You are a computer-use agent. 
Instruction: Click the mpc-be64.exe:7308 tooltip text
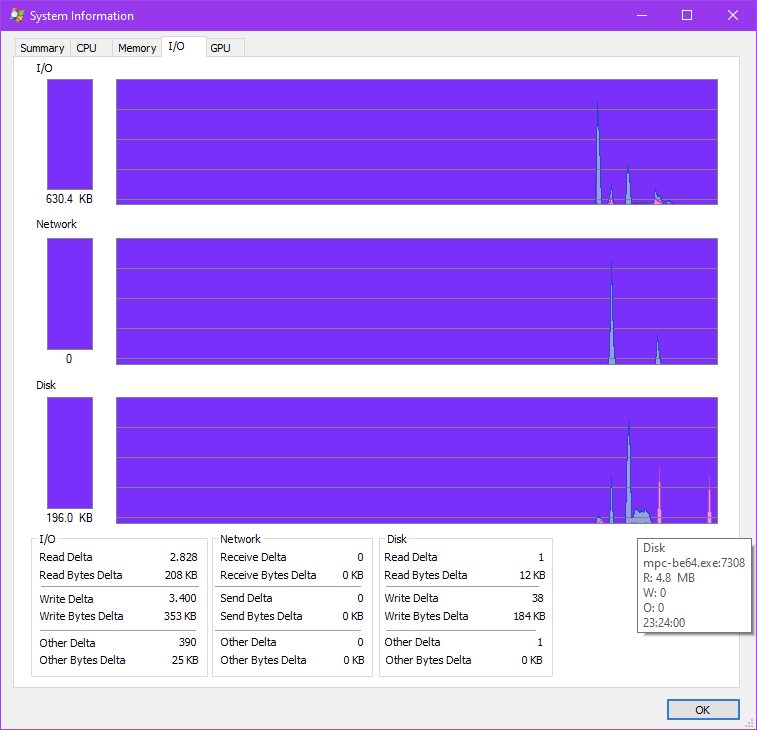694,563
